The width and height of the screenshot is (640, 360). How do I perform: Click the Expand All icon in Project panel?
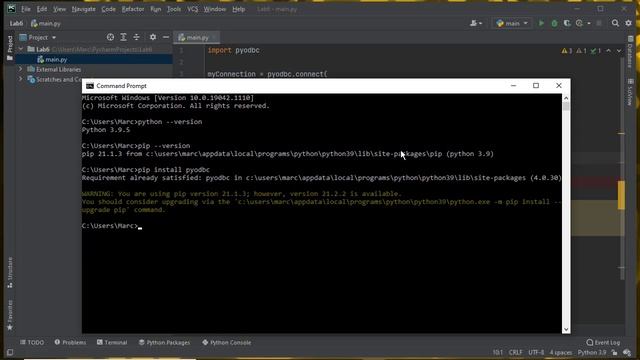123,37
